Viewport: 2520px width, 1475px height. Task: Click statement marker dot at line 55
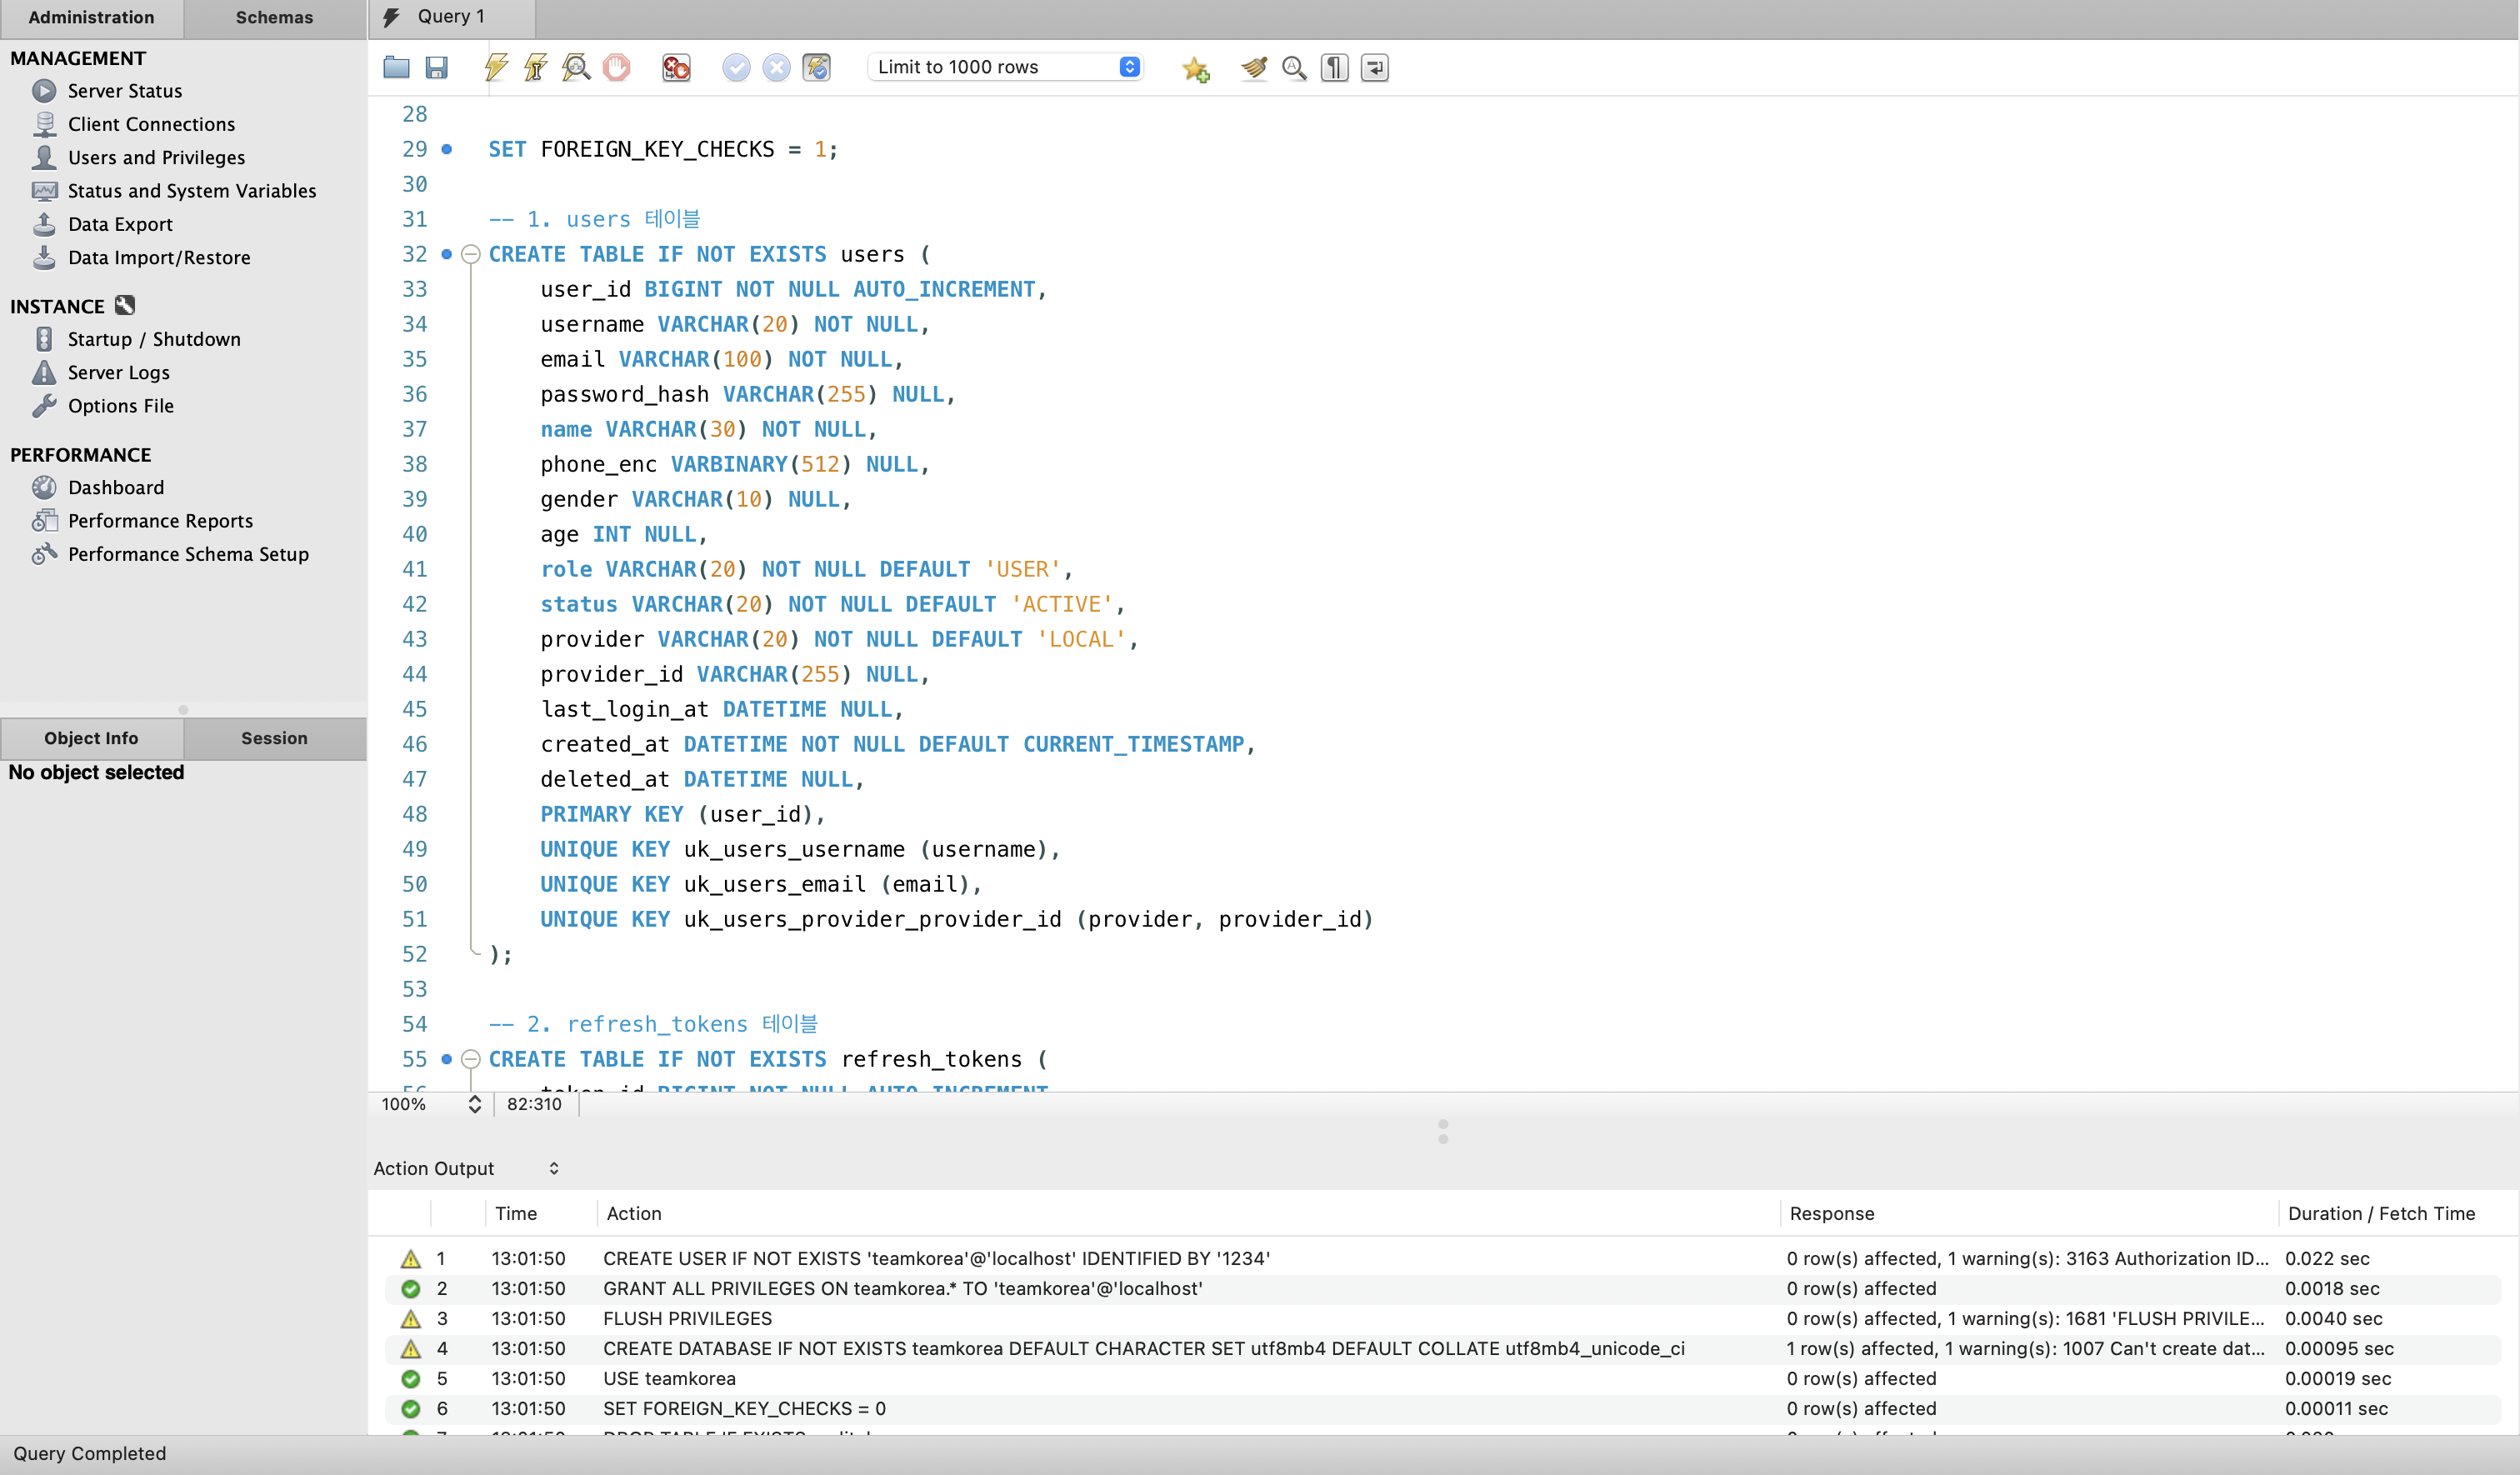tap(447, 1059)
